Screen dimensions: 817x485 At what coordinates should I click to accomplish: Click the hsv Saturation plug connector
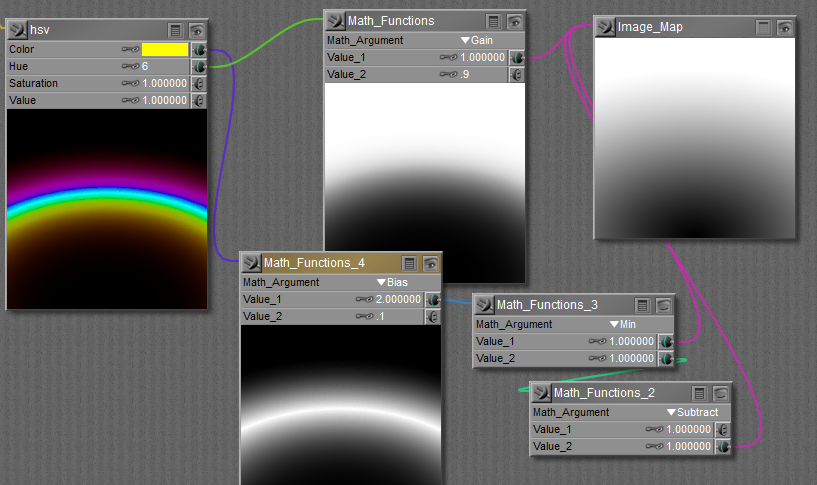click(x=199, y=83)
